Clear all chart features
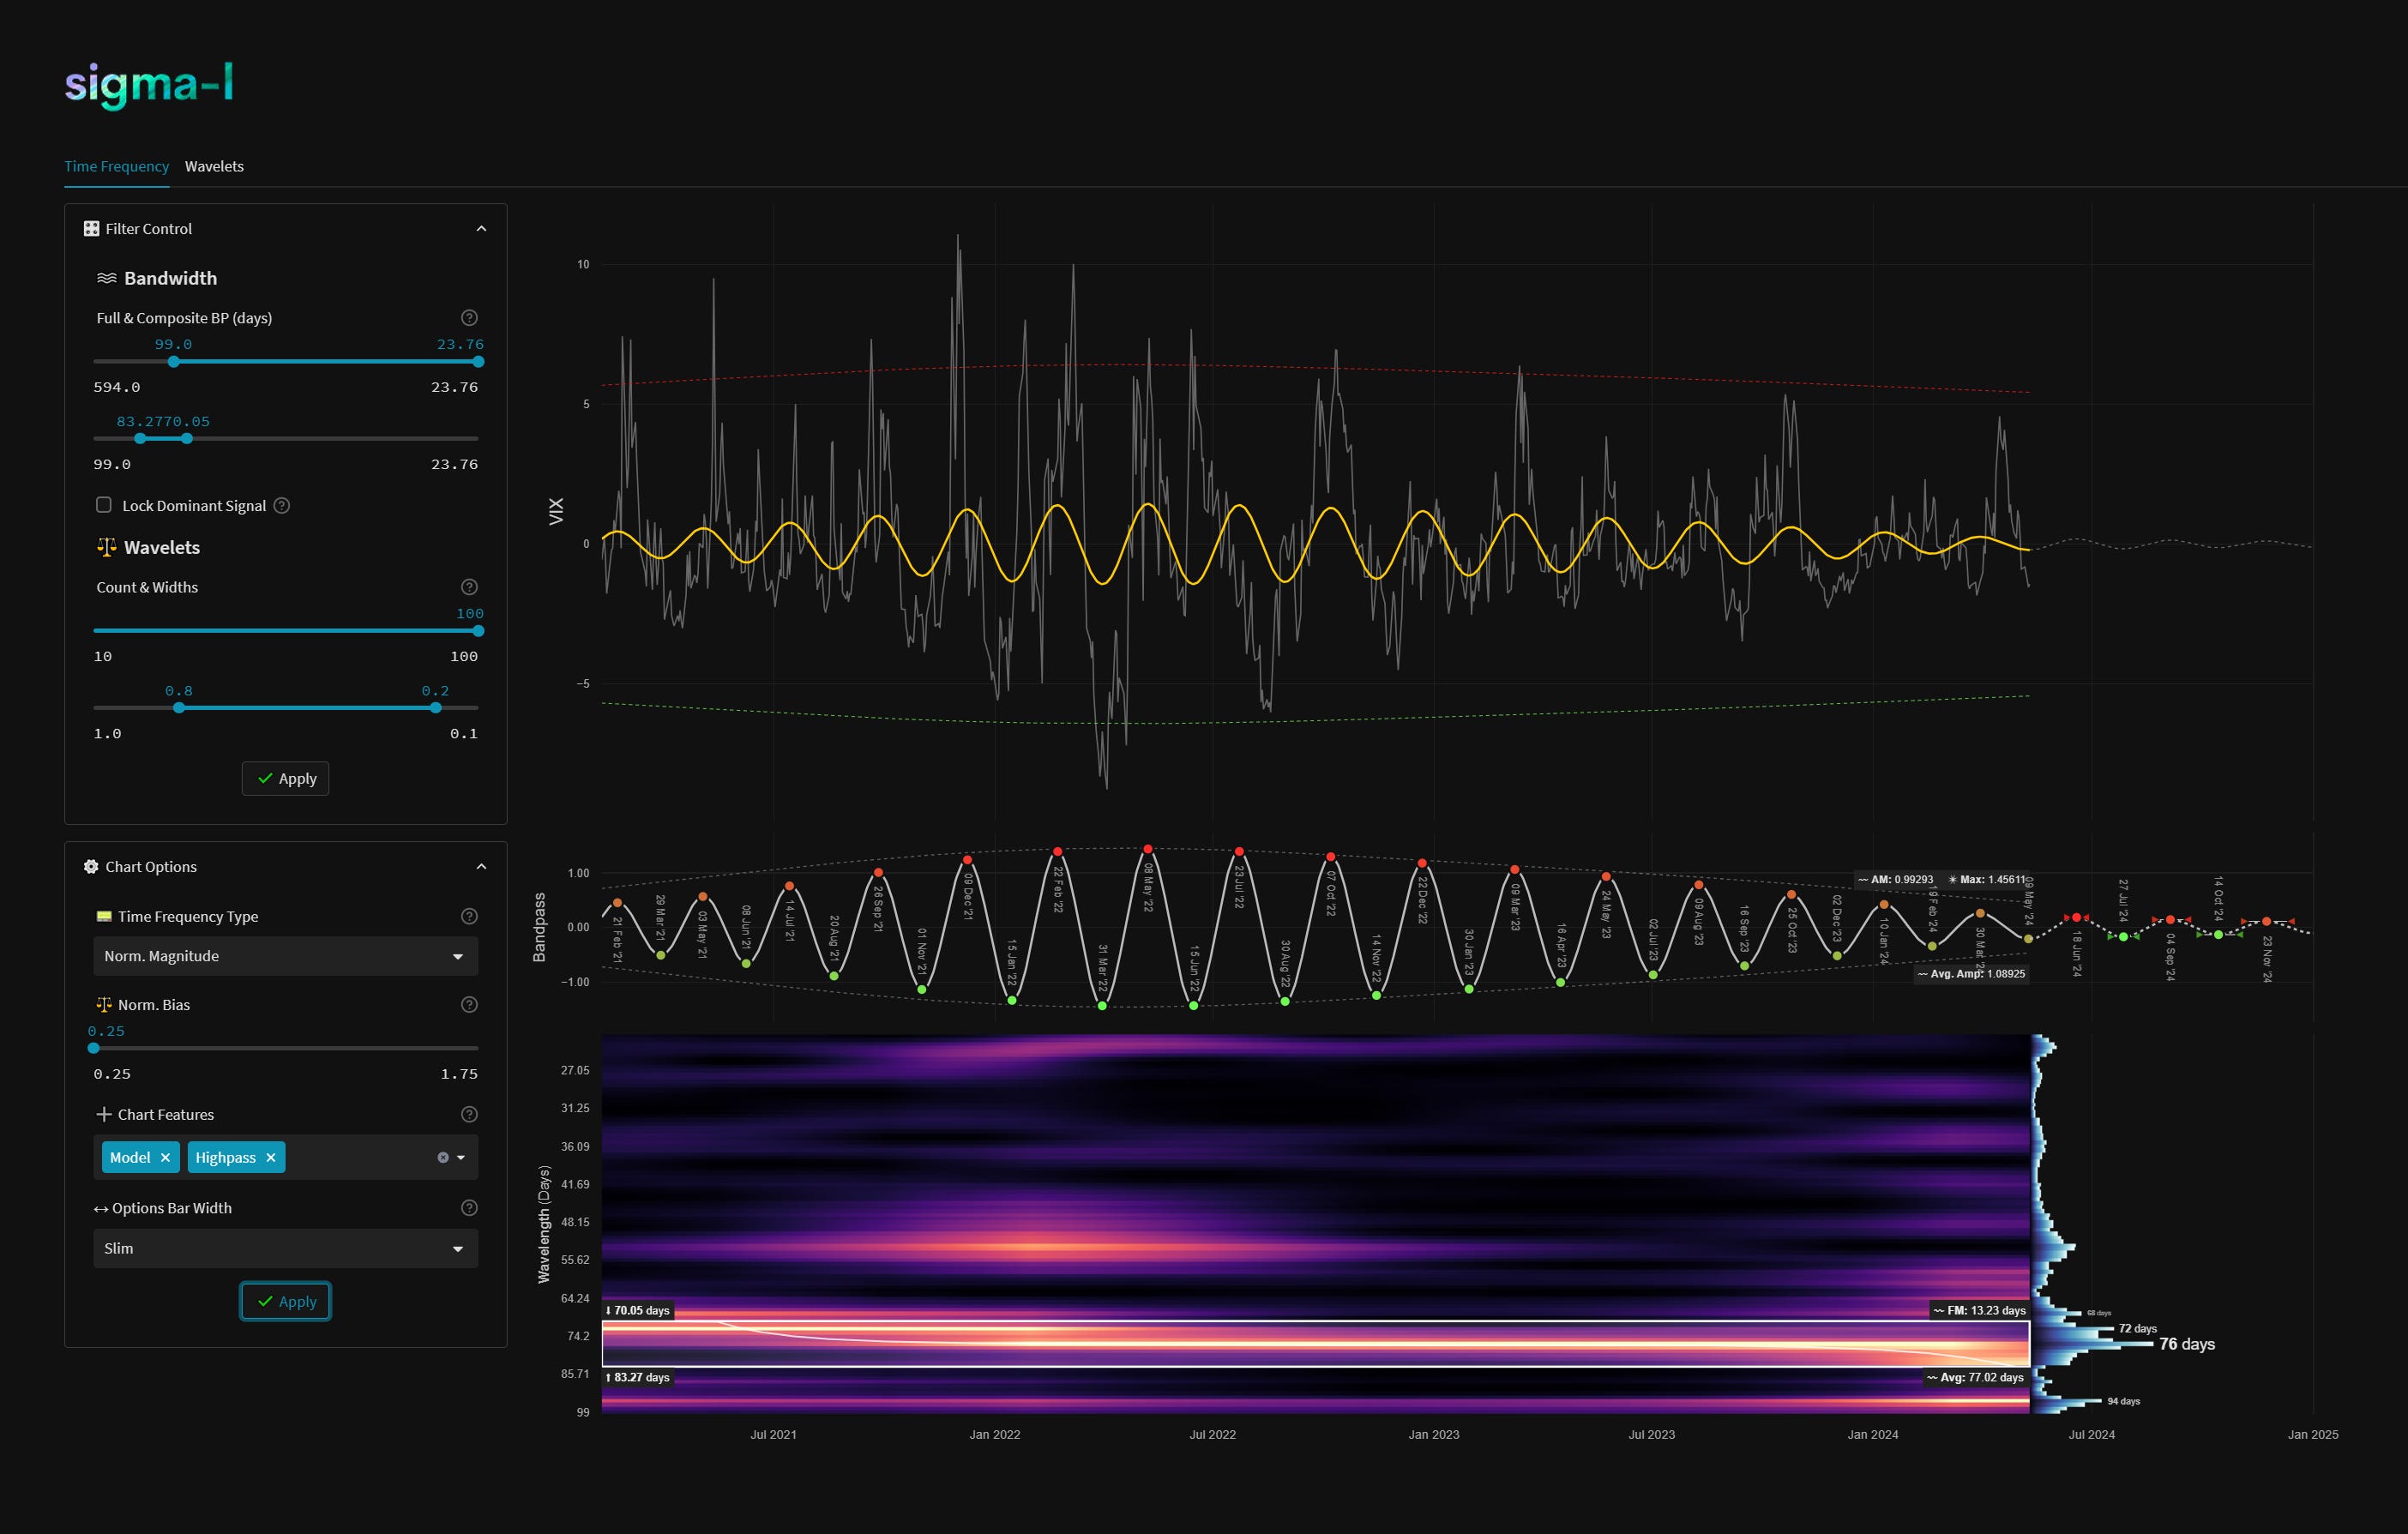This screenshot has height=1534, width=2408. point(443,1158)
